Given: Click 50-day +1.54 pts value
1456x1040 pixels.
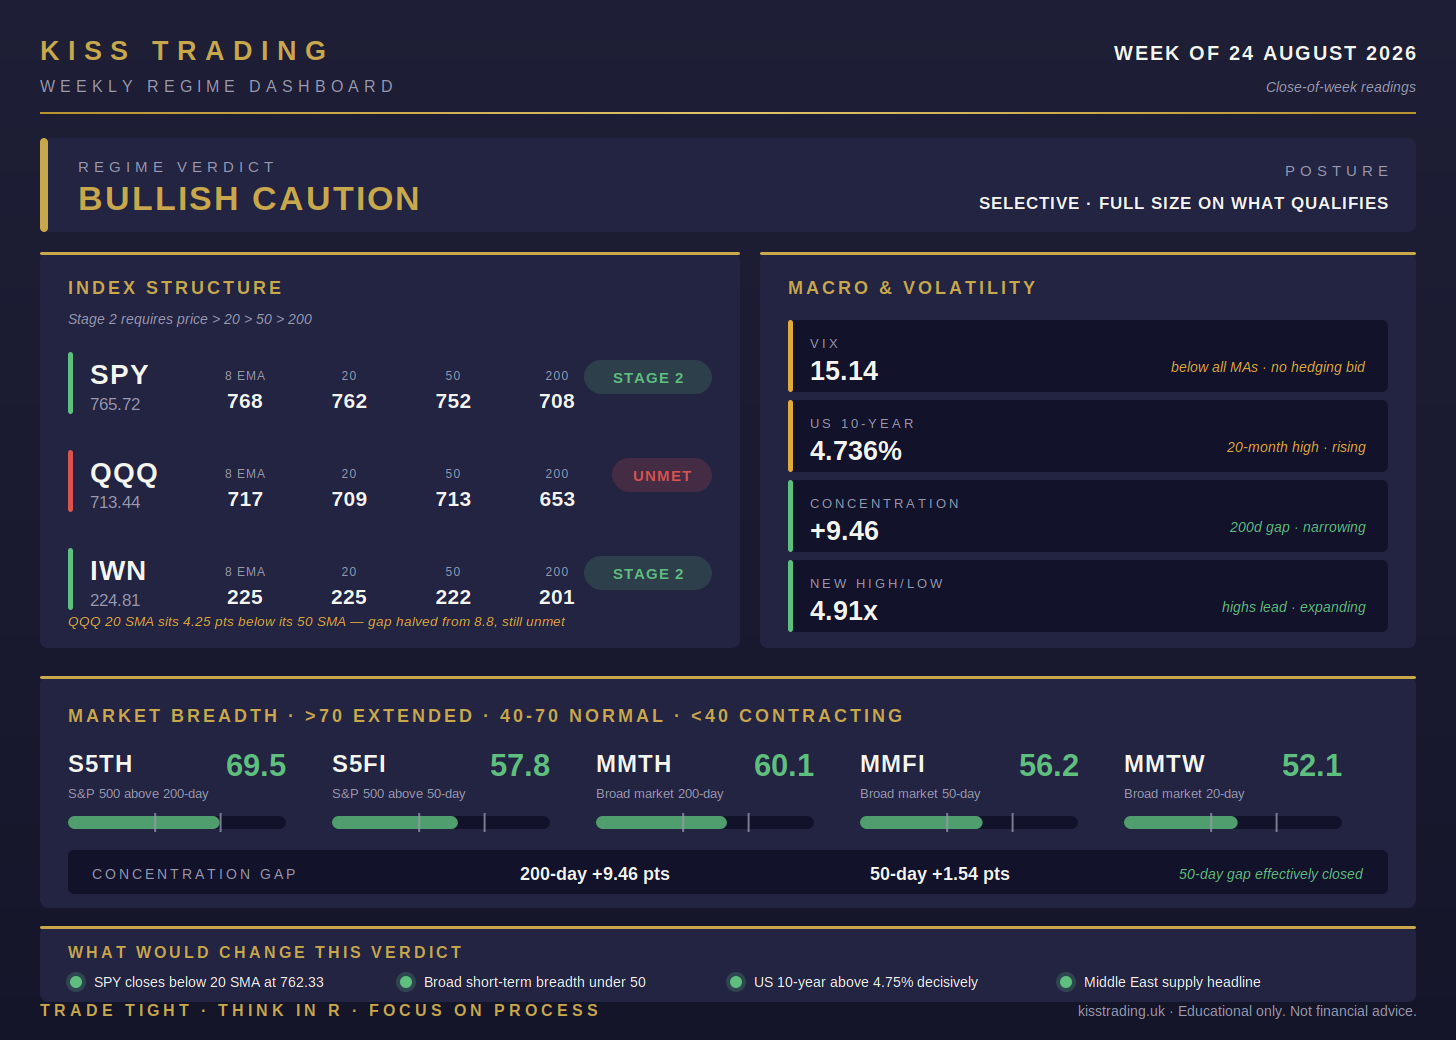Looking at the screenshot, I should click(x=940, y=874).
